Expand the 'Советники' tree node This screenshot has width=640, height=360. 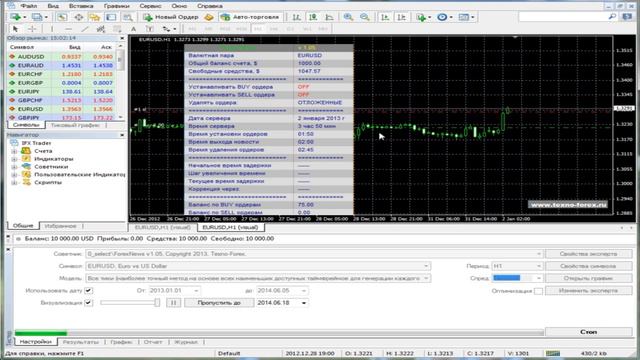tap(14, 167)
